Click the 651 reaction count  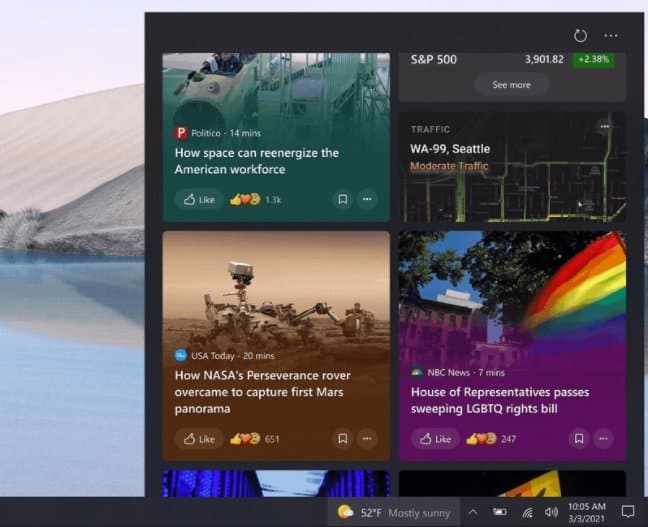pyautogui.click(x=272, y=439)
